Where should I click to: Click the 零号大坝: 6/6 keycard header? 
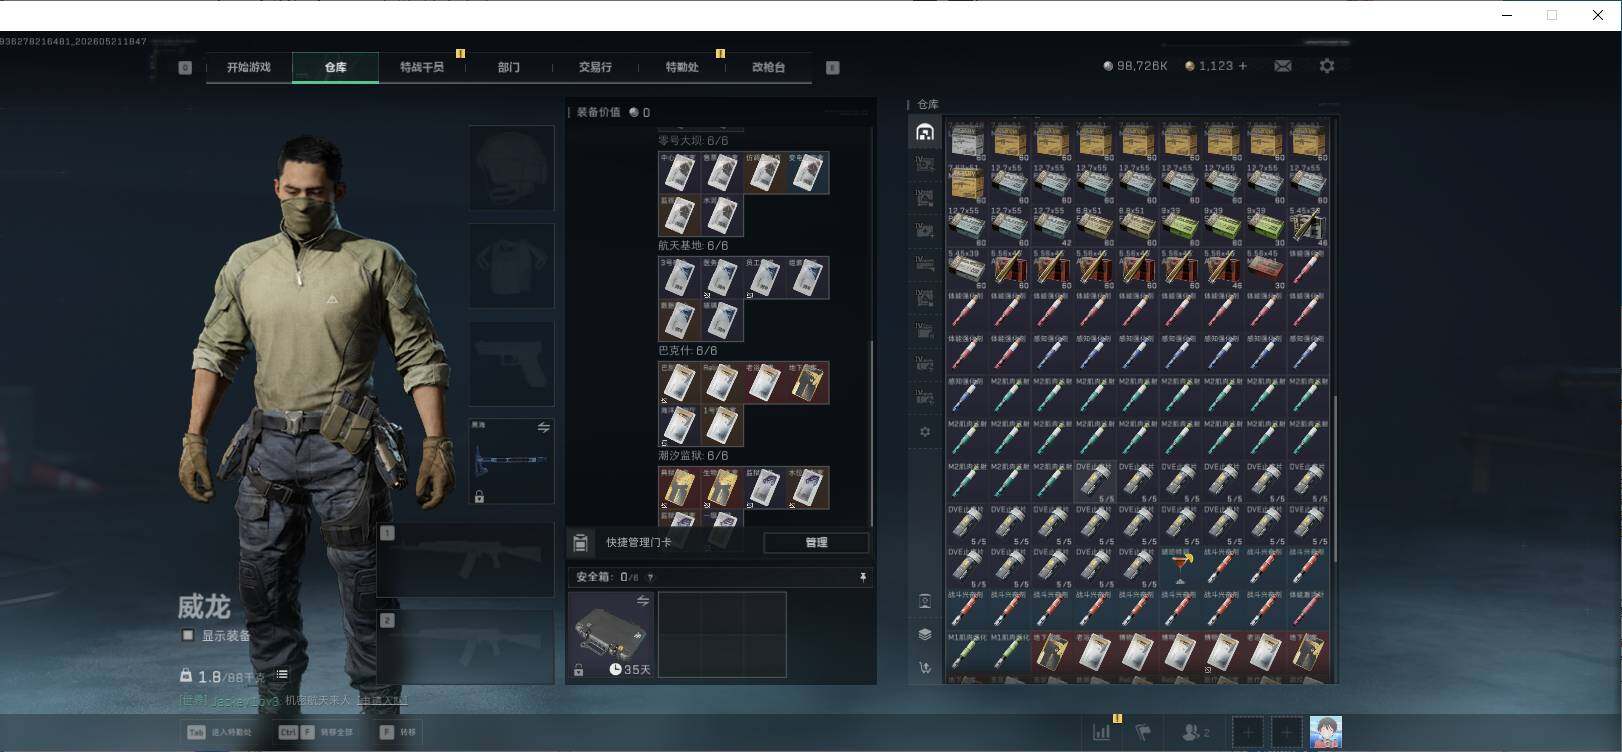click(693, 141)
